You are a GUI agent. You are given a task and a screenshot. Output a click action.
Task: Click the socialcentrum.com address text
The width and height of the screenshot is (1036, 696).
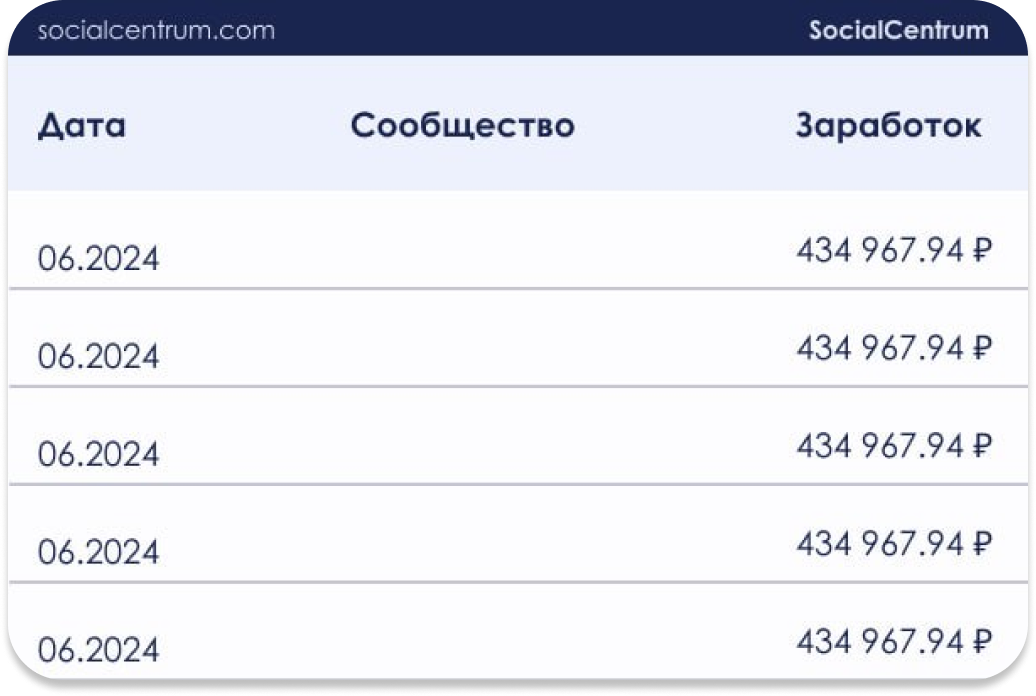point(155,30)
